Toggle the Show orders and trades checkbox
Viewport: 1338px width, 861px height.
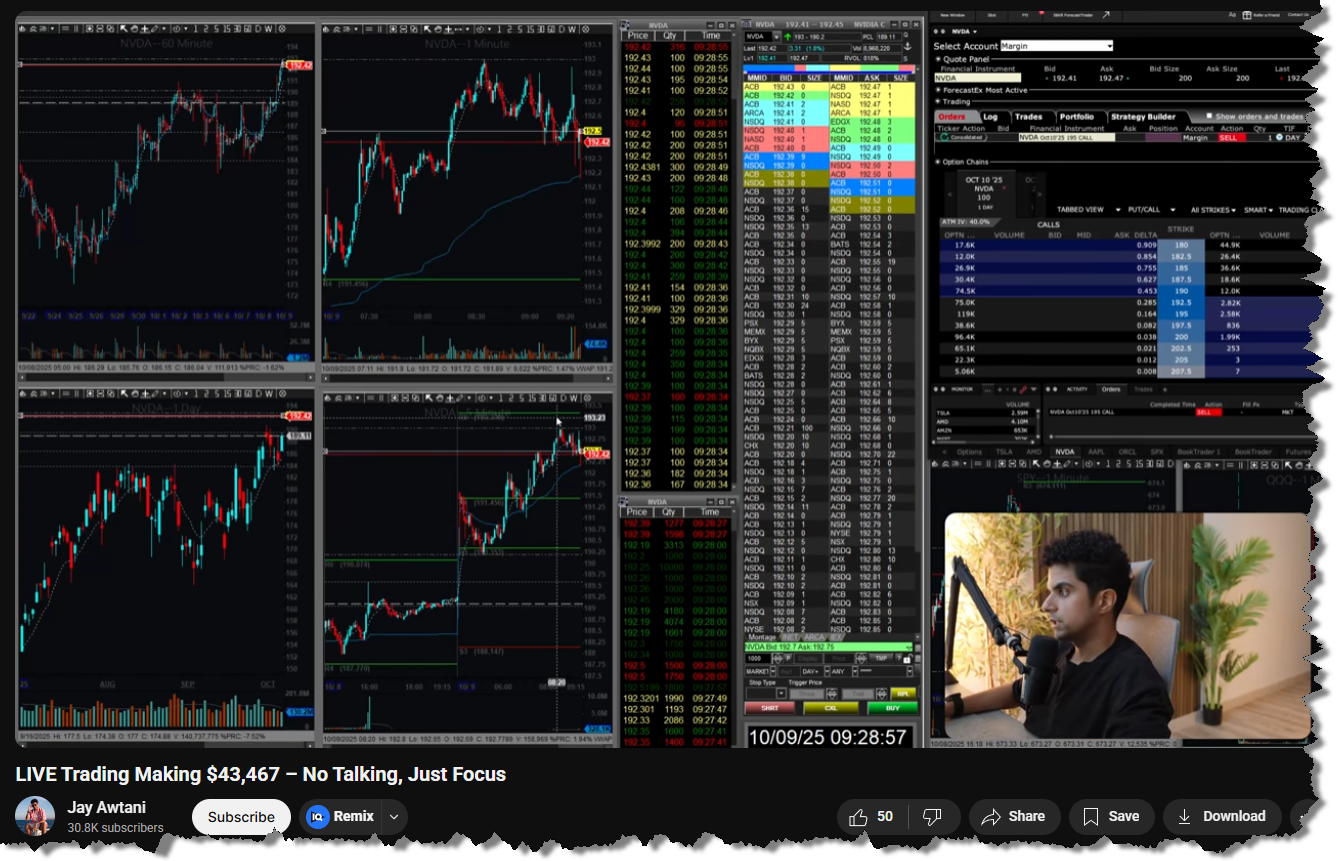click(1208, 116)
